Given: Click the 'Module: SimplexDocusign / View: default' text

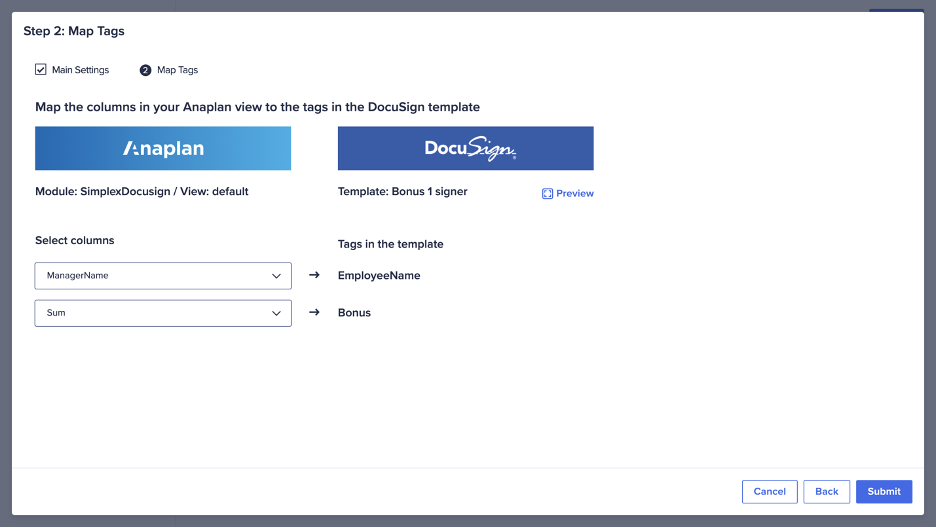Looking at the screenshot, I should click(141, 192).
